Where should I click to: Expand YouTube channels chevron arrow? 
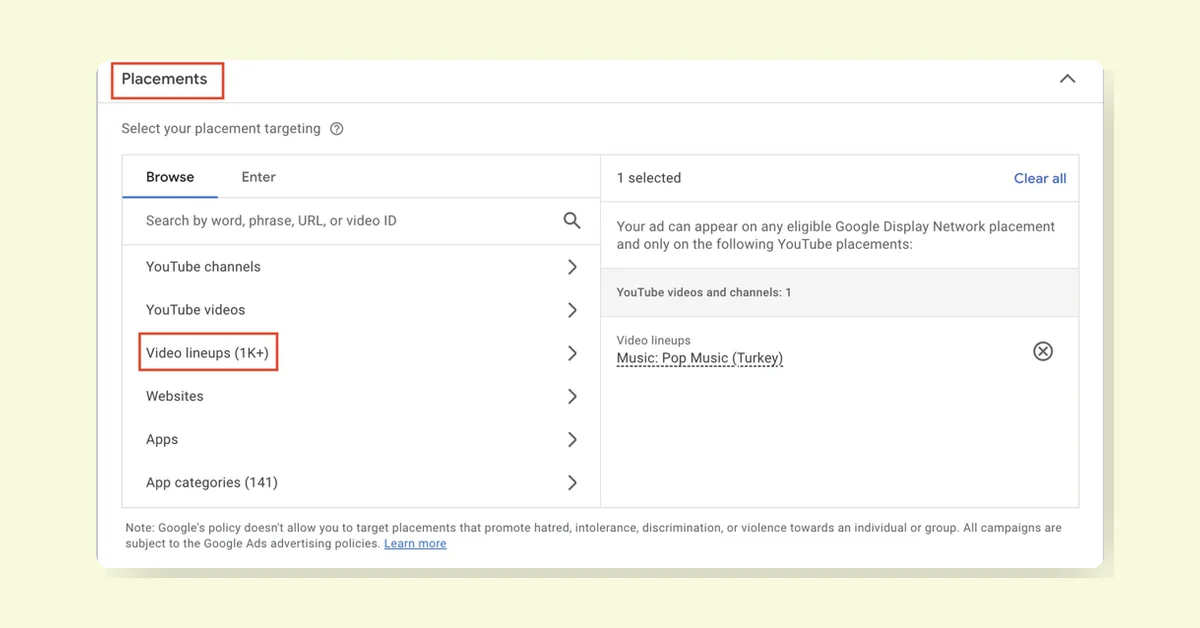coord(572,267)
